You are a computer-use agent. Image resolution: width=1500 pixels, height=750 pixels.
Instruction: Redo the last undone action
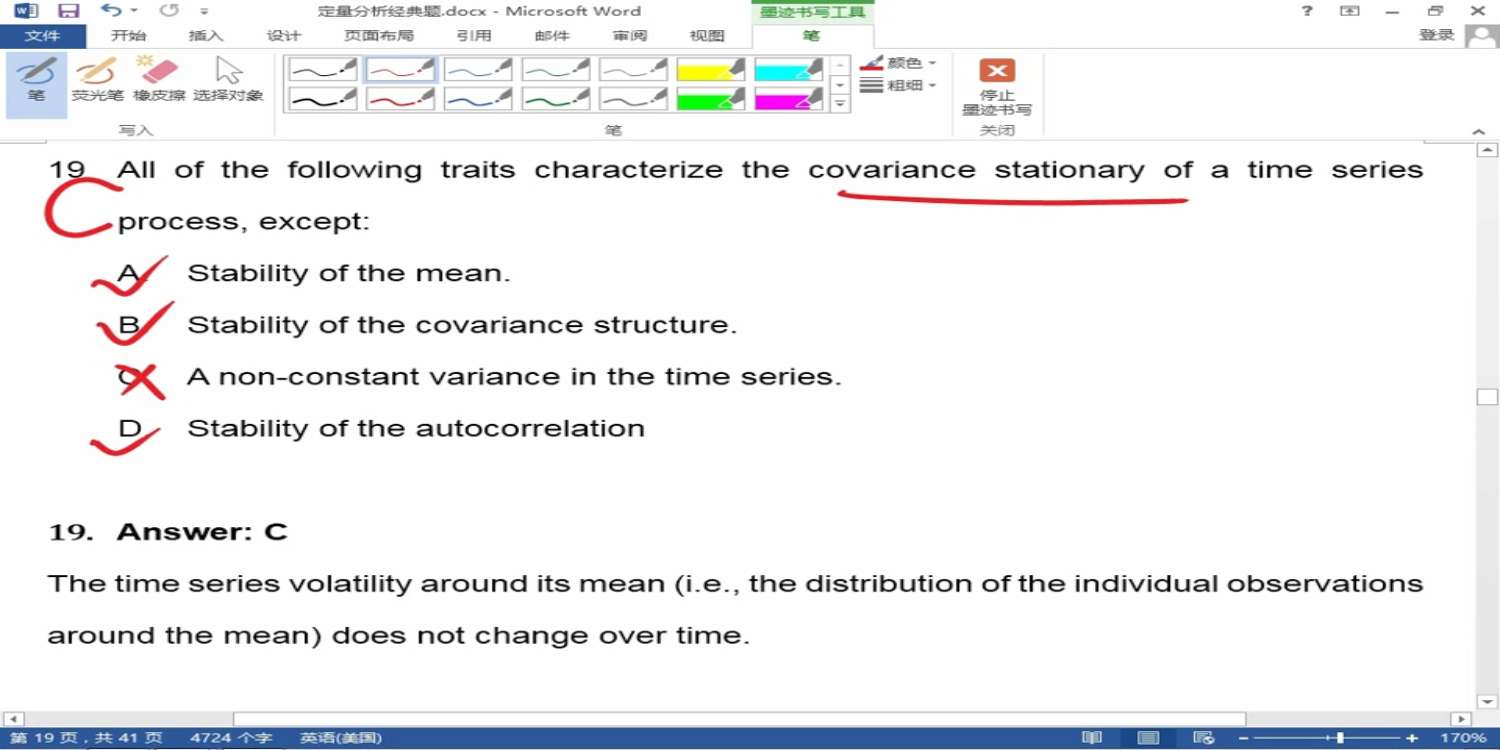pyautogui.click(x=169, y=11)
